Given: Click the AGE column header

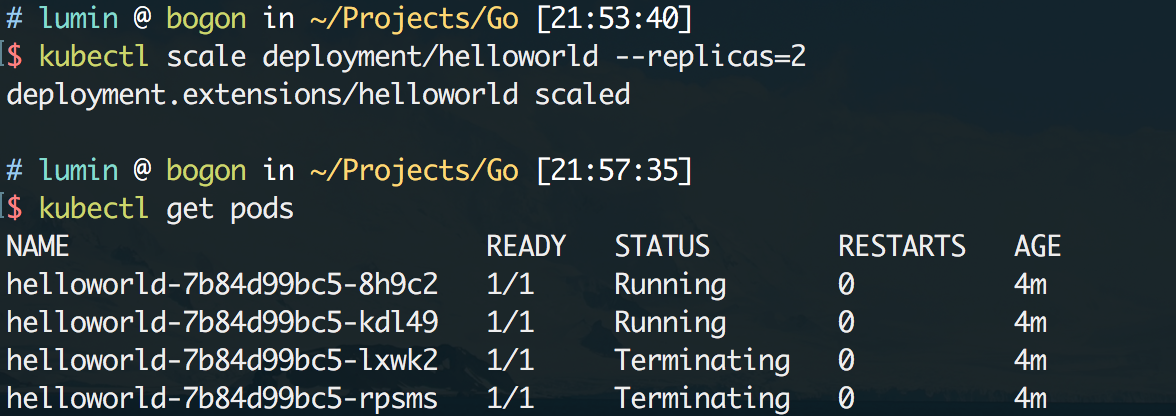Looking at the screenshot, I should 1037,246.
